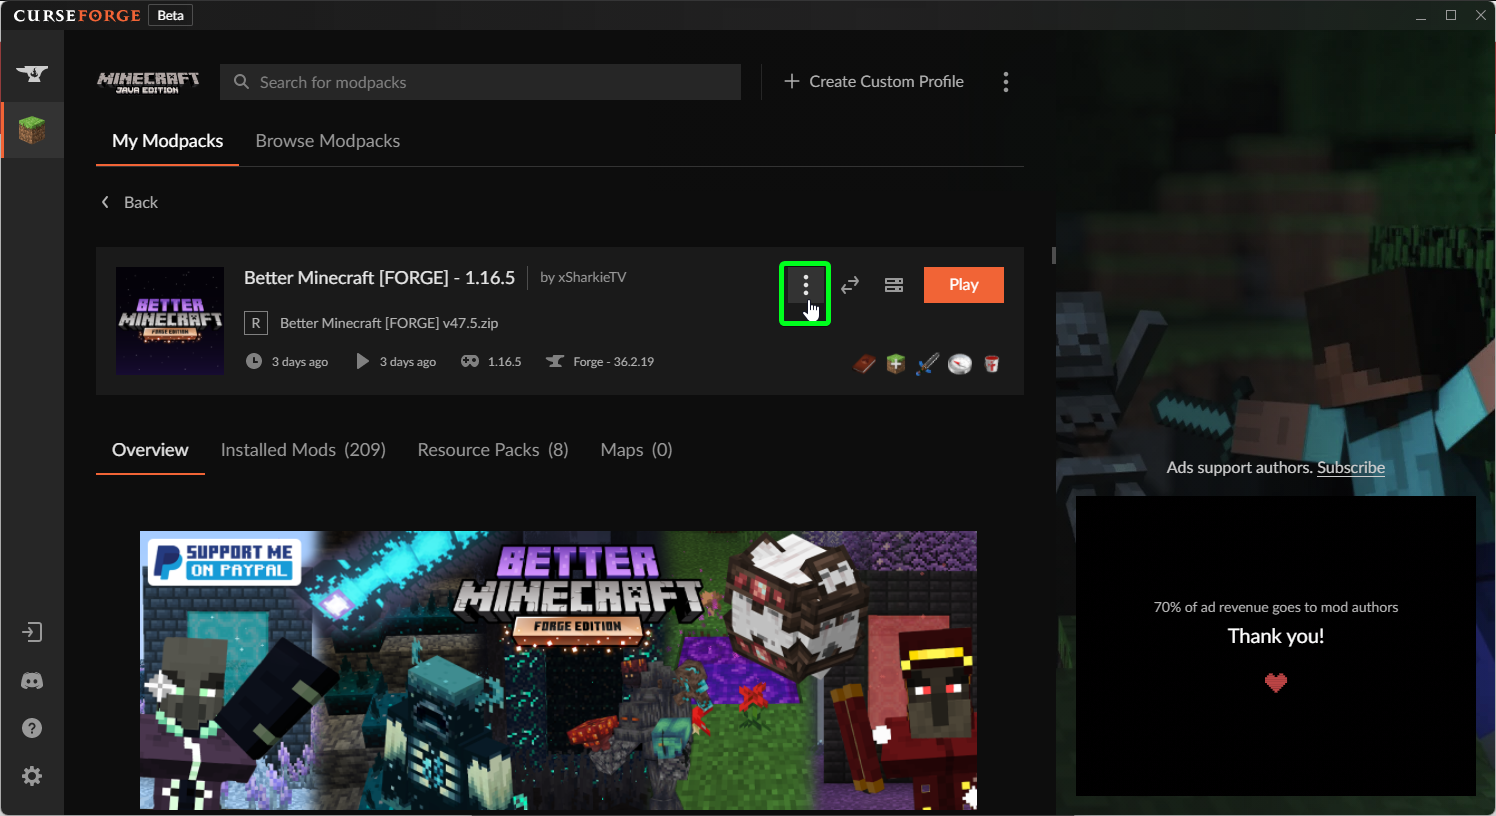The image size is (1496, 816).
Task: Click the server stack icon beside Play
Action: pos(894,285)
